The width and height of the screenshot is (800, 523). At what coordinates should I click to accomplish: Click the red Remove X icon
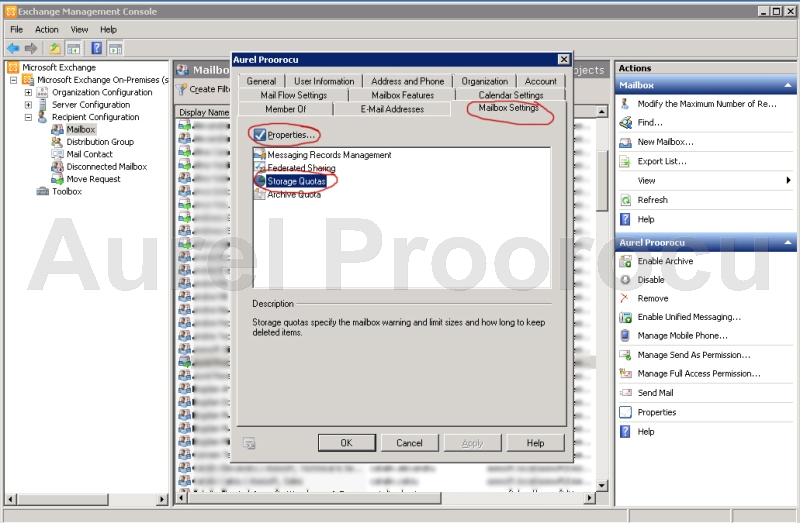(x=624, y=298)
